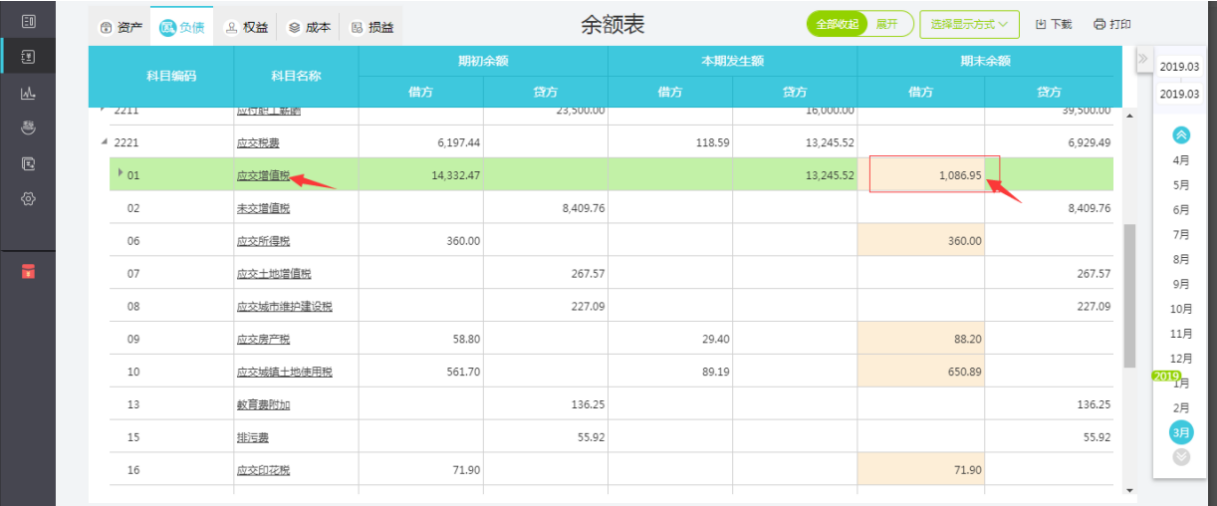Open the chart reports icon in sidebar

(x=28, y=93)
